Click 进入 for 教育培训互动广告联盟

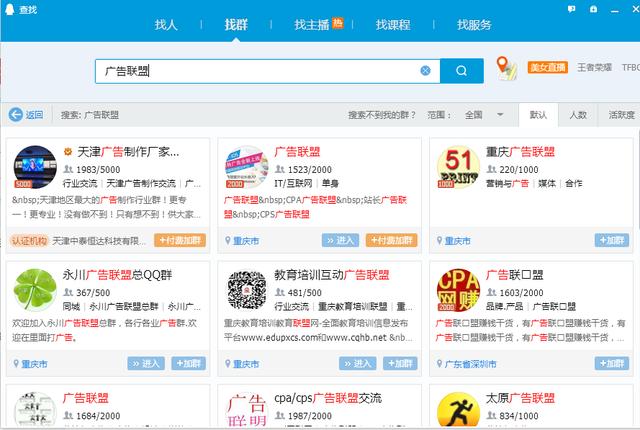pyautogui.click(x=357, y=364)
